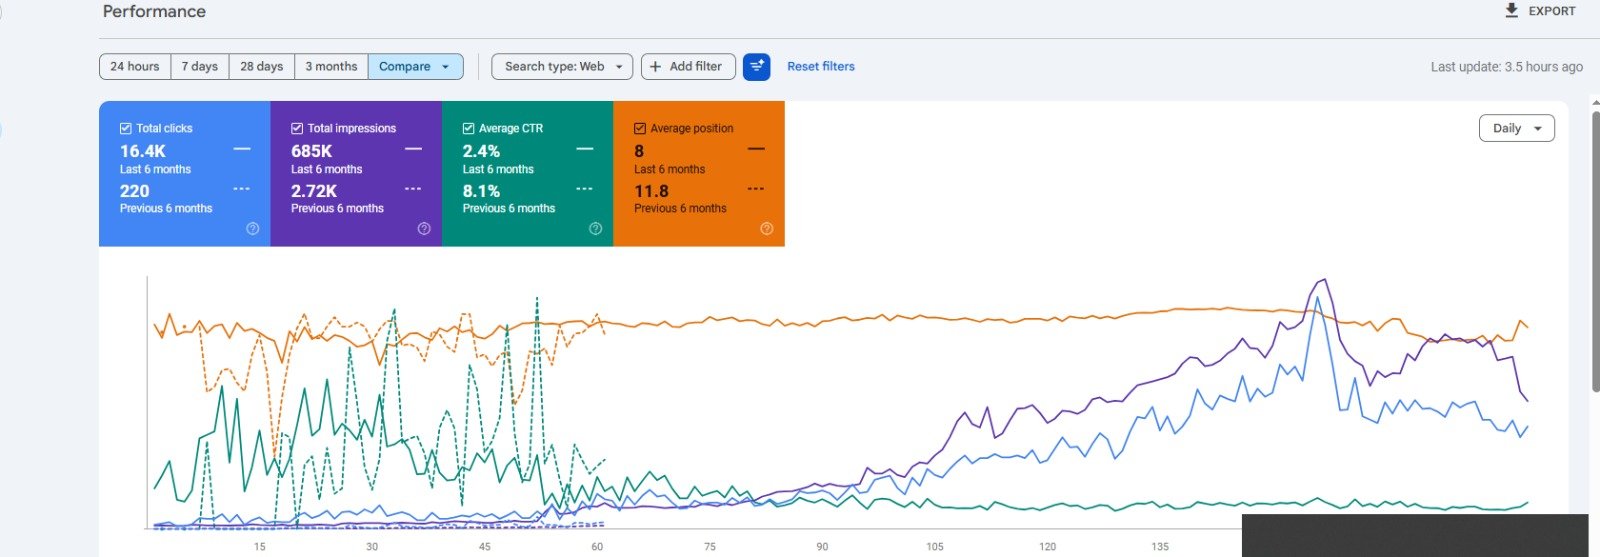Click the Reset filters link
1600x557 pixels.
(821, 67)
